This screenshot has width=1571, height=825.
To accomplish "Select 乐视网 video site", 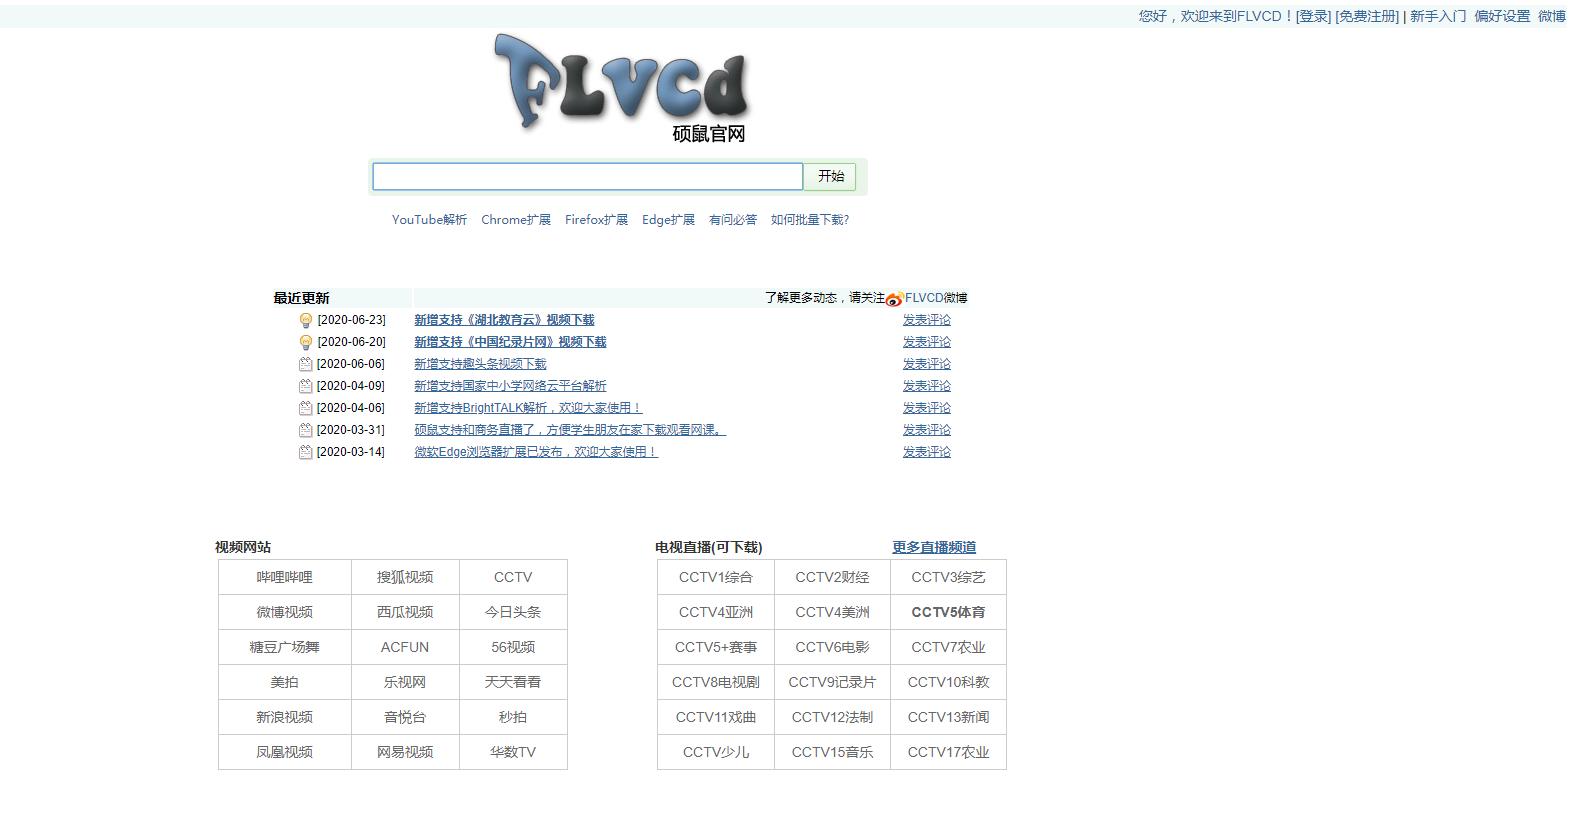I will [405, 682].
